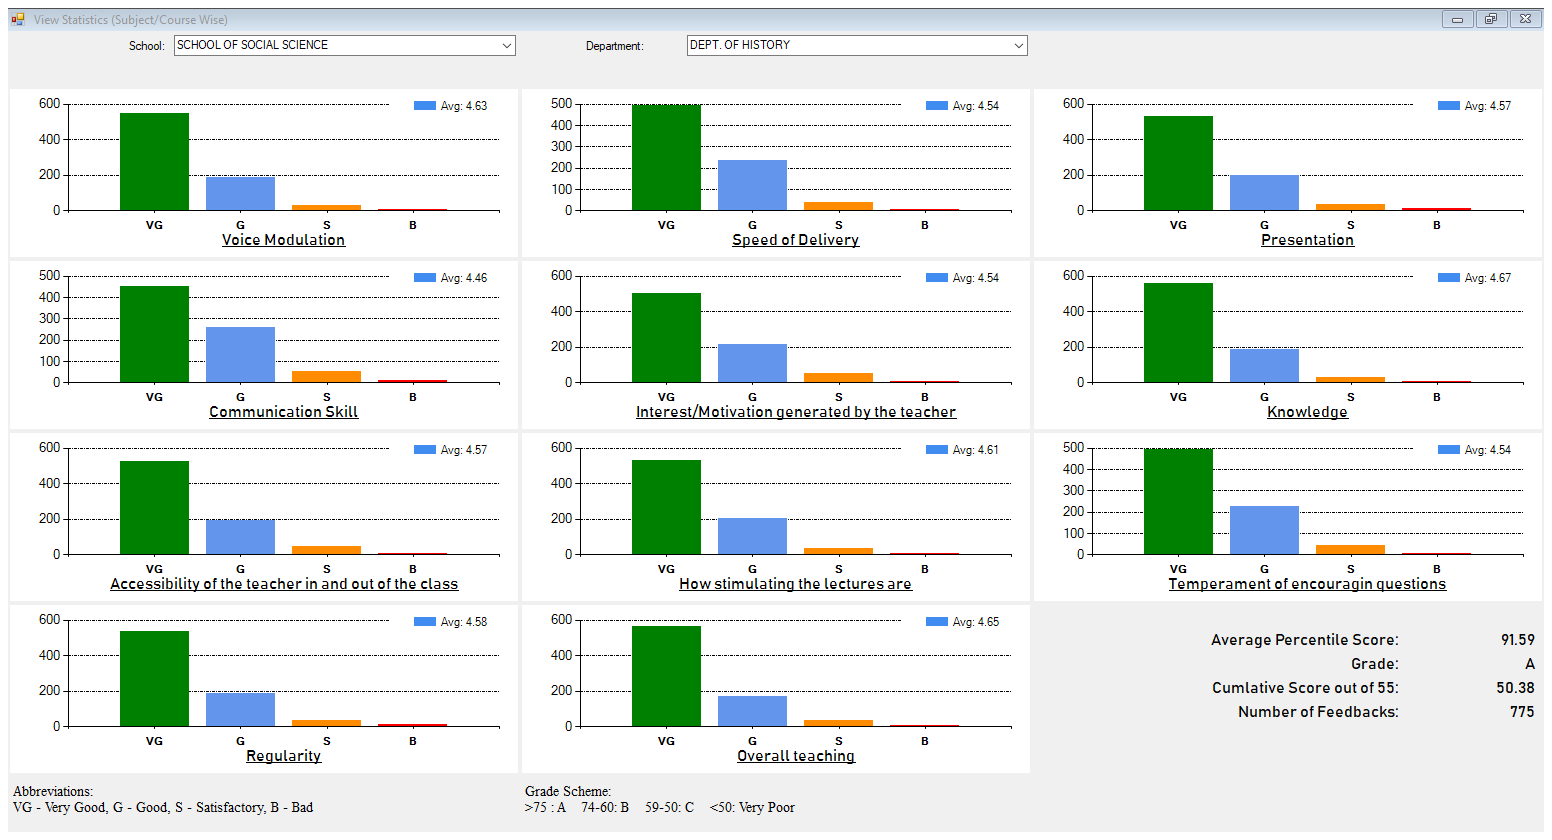Viewport: 1552px width, 840px height.
Task: Select blue G bar in Communication Skill chart
Action: (x=240, y=355)
